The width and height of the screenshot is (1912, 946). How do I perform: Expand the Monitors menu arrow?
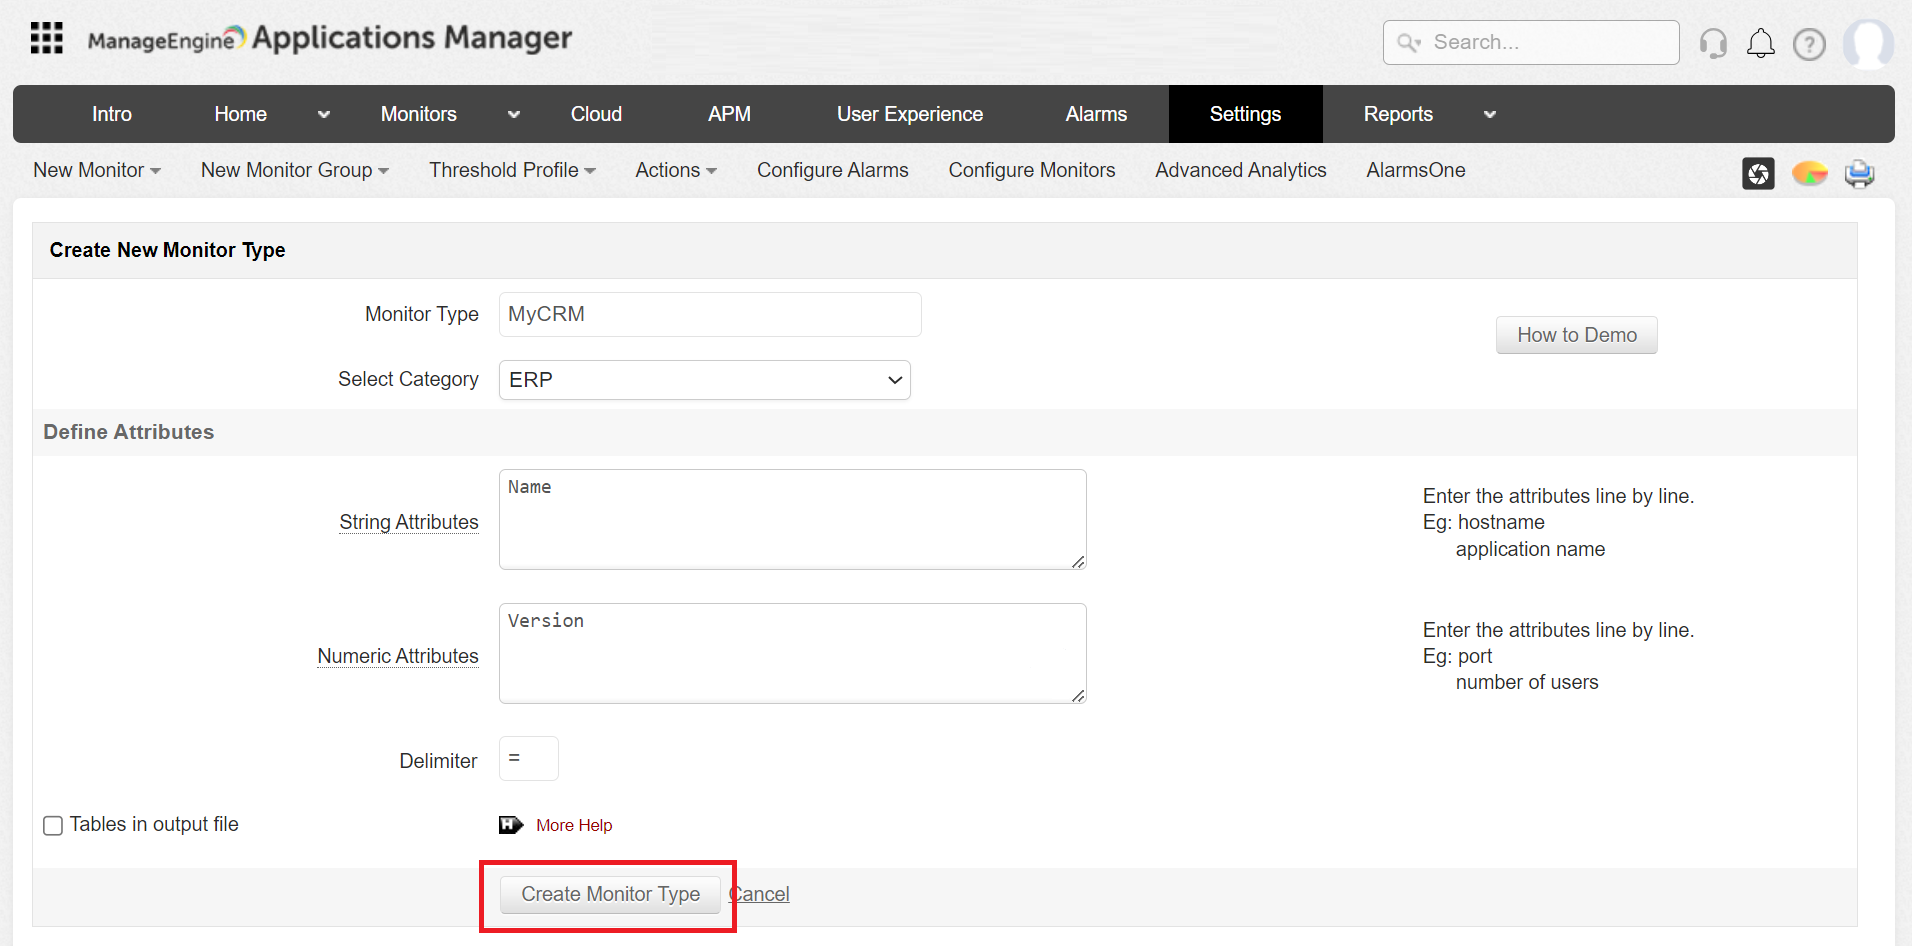click(514, 115)
